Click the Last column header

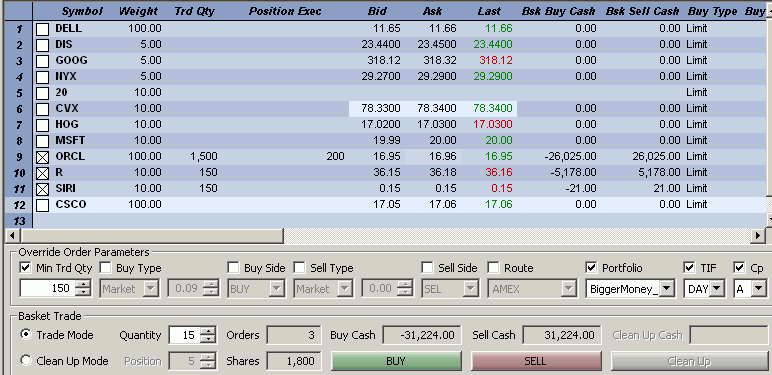(489, 11)
